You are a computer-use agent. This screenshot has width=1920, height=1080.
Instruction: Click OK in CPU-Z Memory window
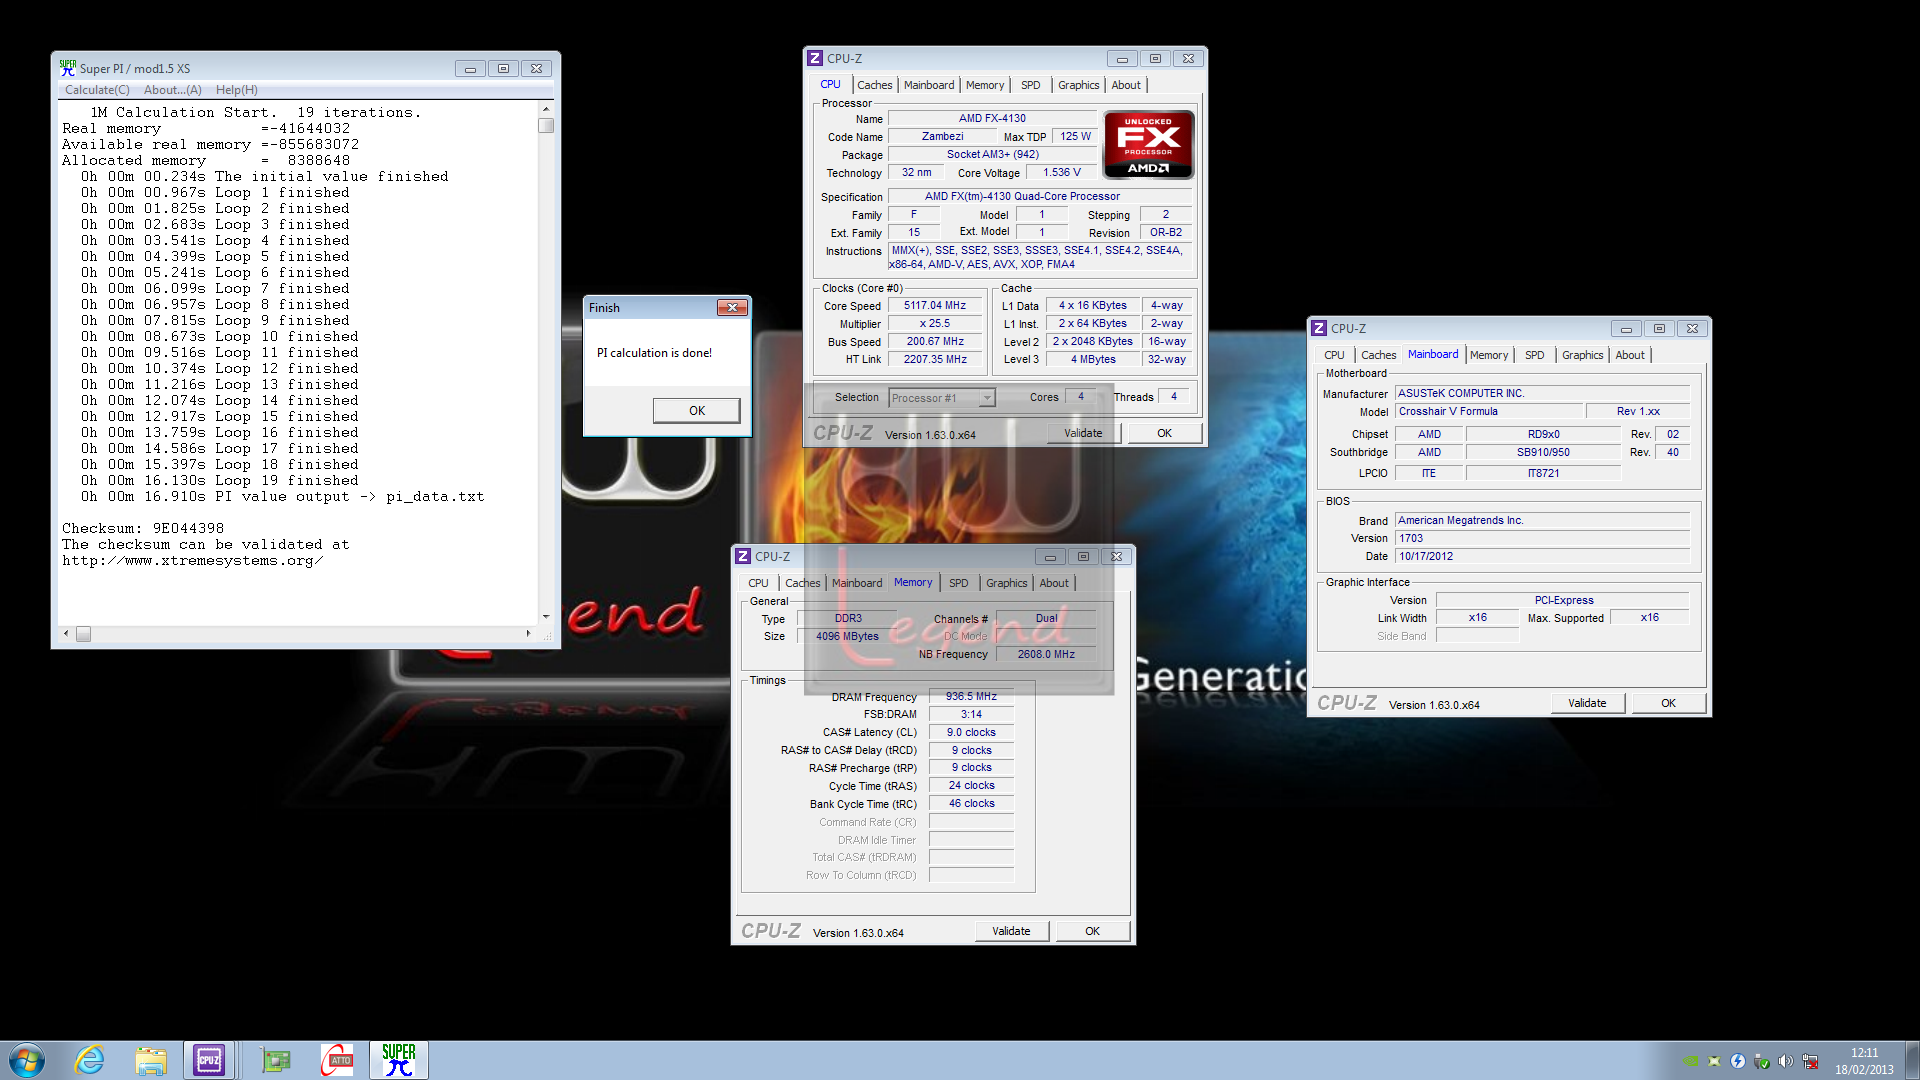[x=1093, y=931]
